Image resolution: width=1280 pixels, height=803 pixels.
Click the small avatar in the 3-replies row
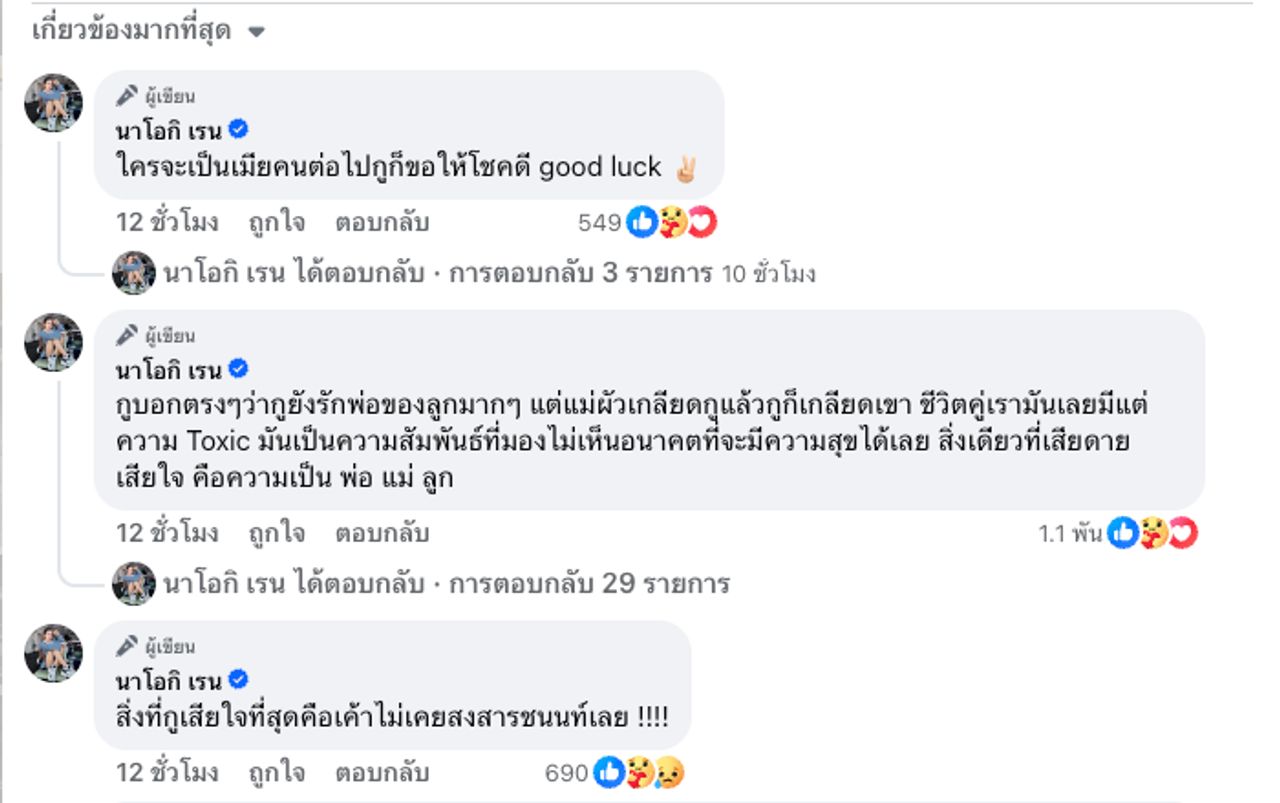[133, 273]
